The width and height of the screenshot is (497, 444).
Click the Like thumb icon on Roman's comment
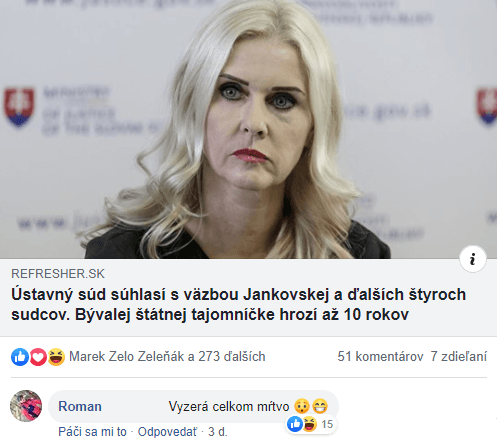tap(295, 424)
